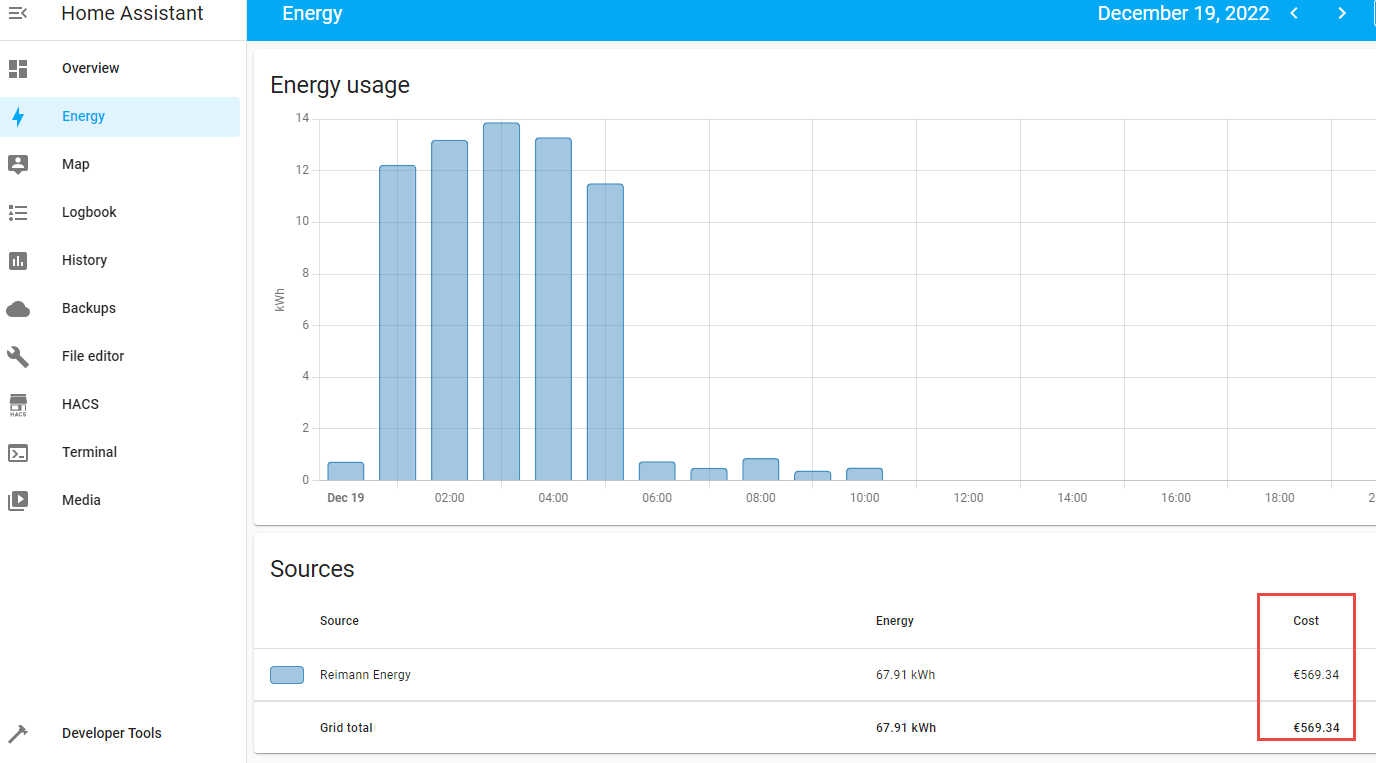Click the File editor wrench icon
Screen dimensions: 1376x763
point(18,356)
